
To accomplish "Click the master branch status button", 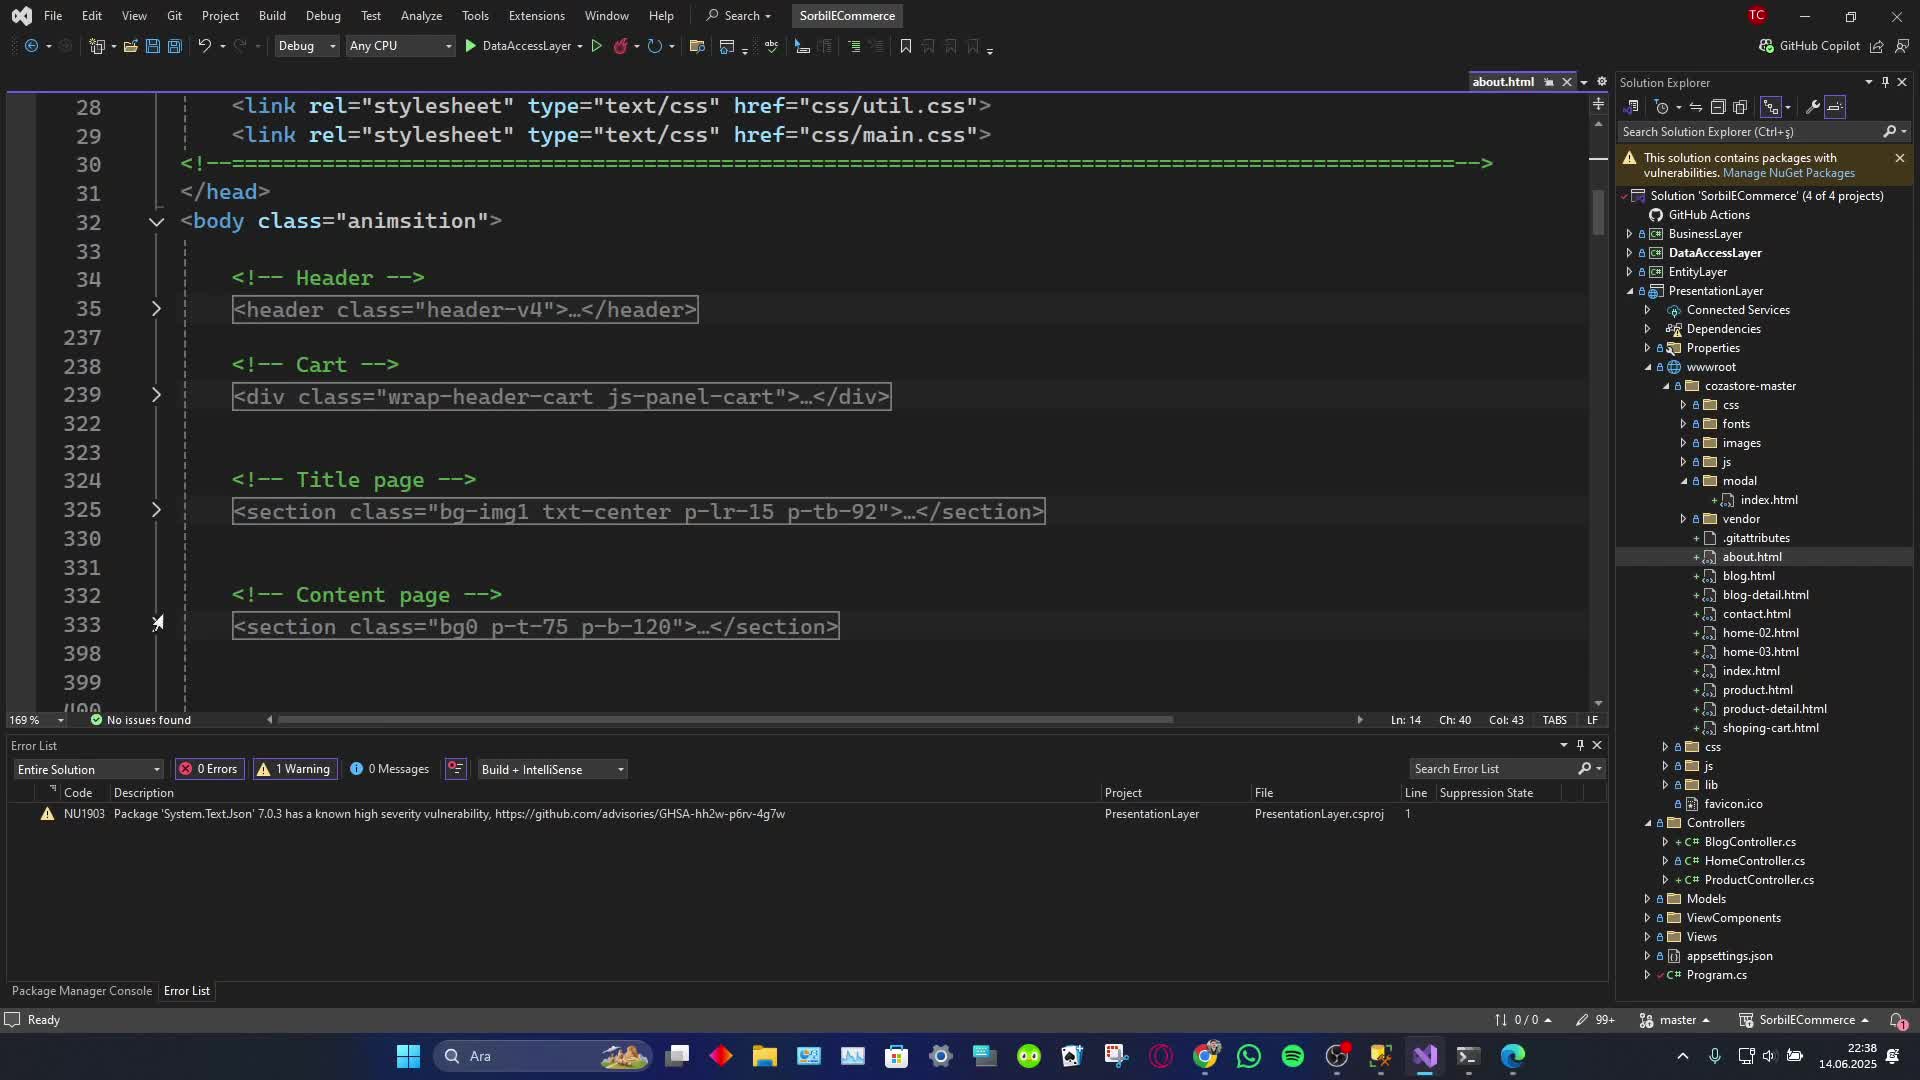I will point(1675,1020).
